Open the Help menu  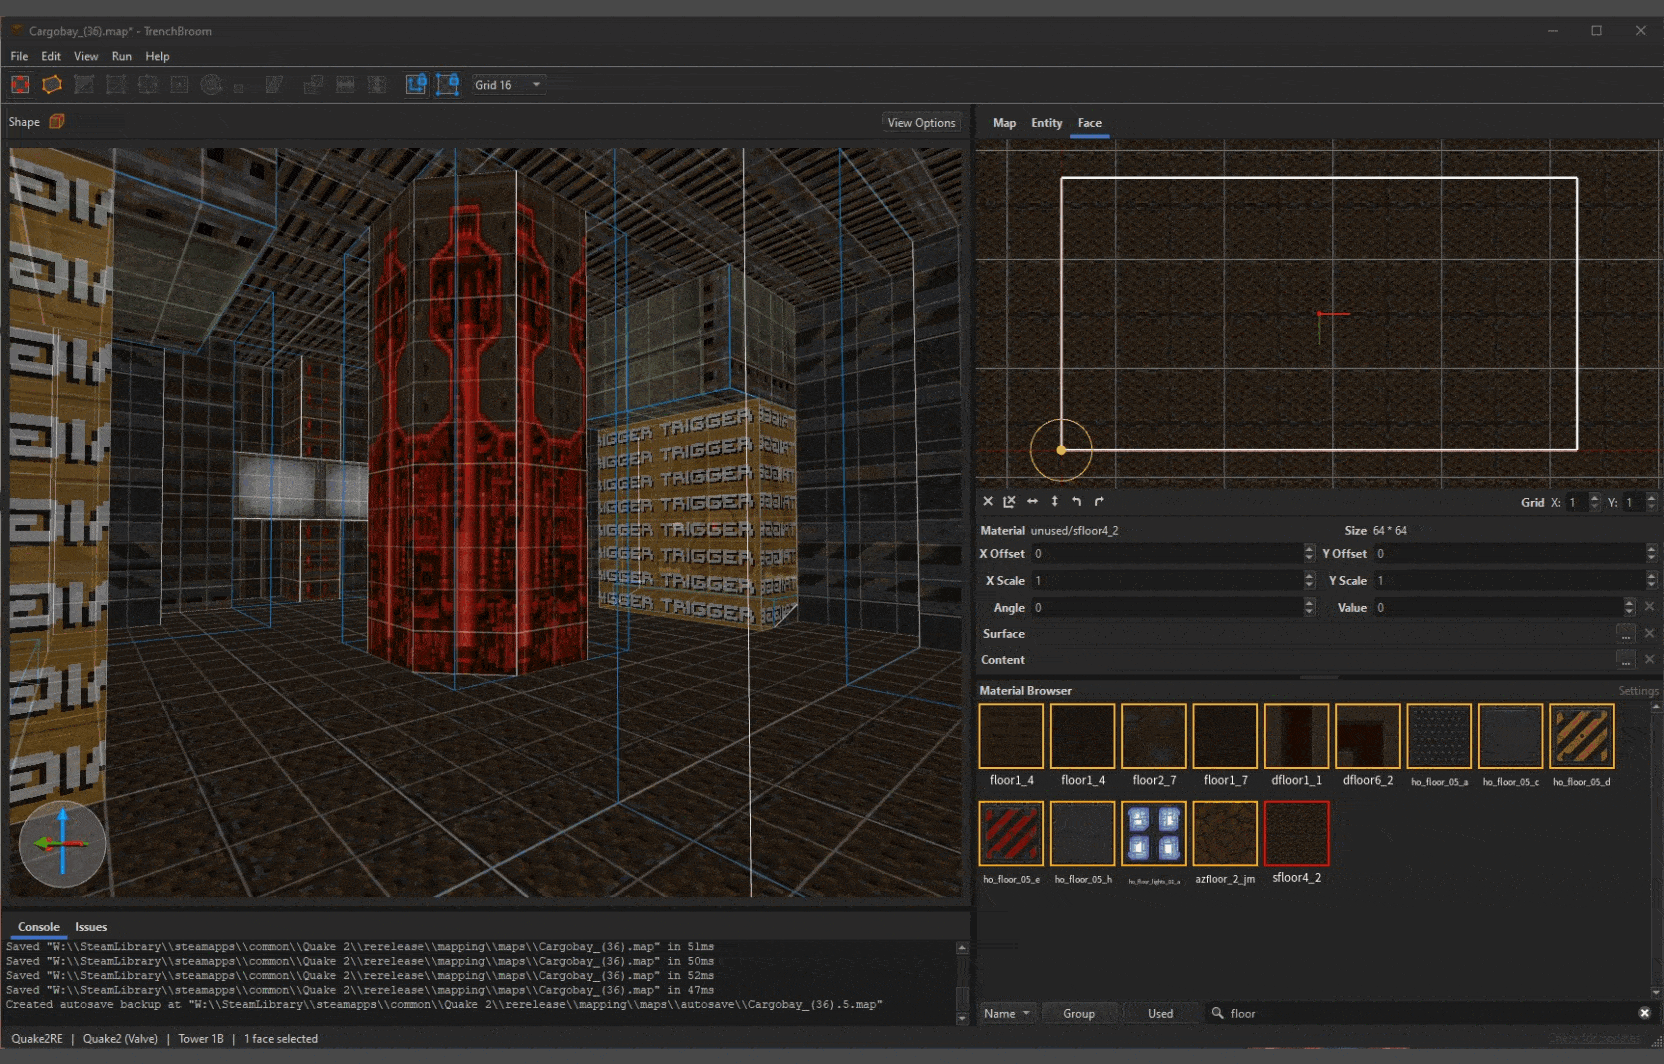point(157,57)
